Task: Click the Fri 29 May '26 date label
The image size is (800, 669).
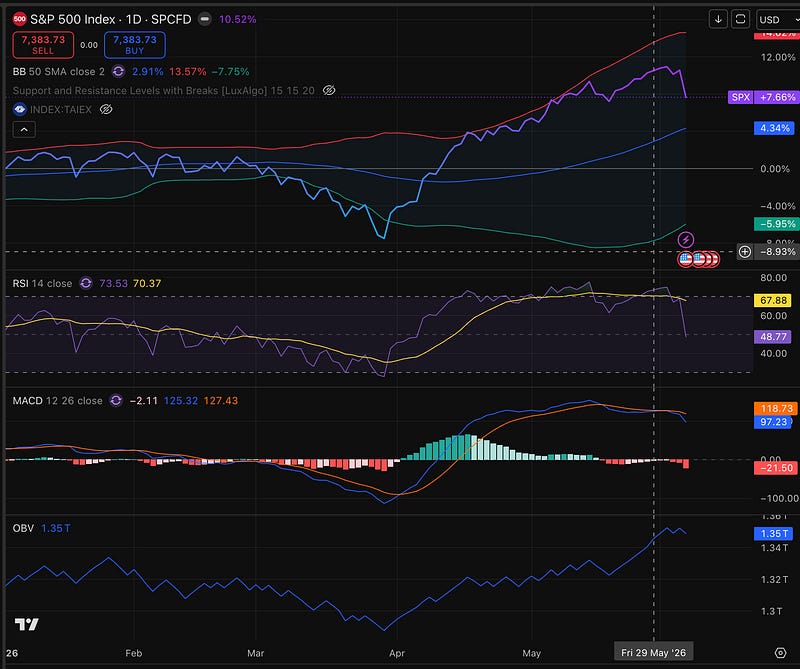Action: coord(653,653)
